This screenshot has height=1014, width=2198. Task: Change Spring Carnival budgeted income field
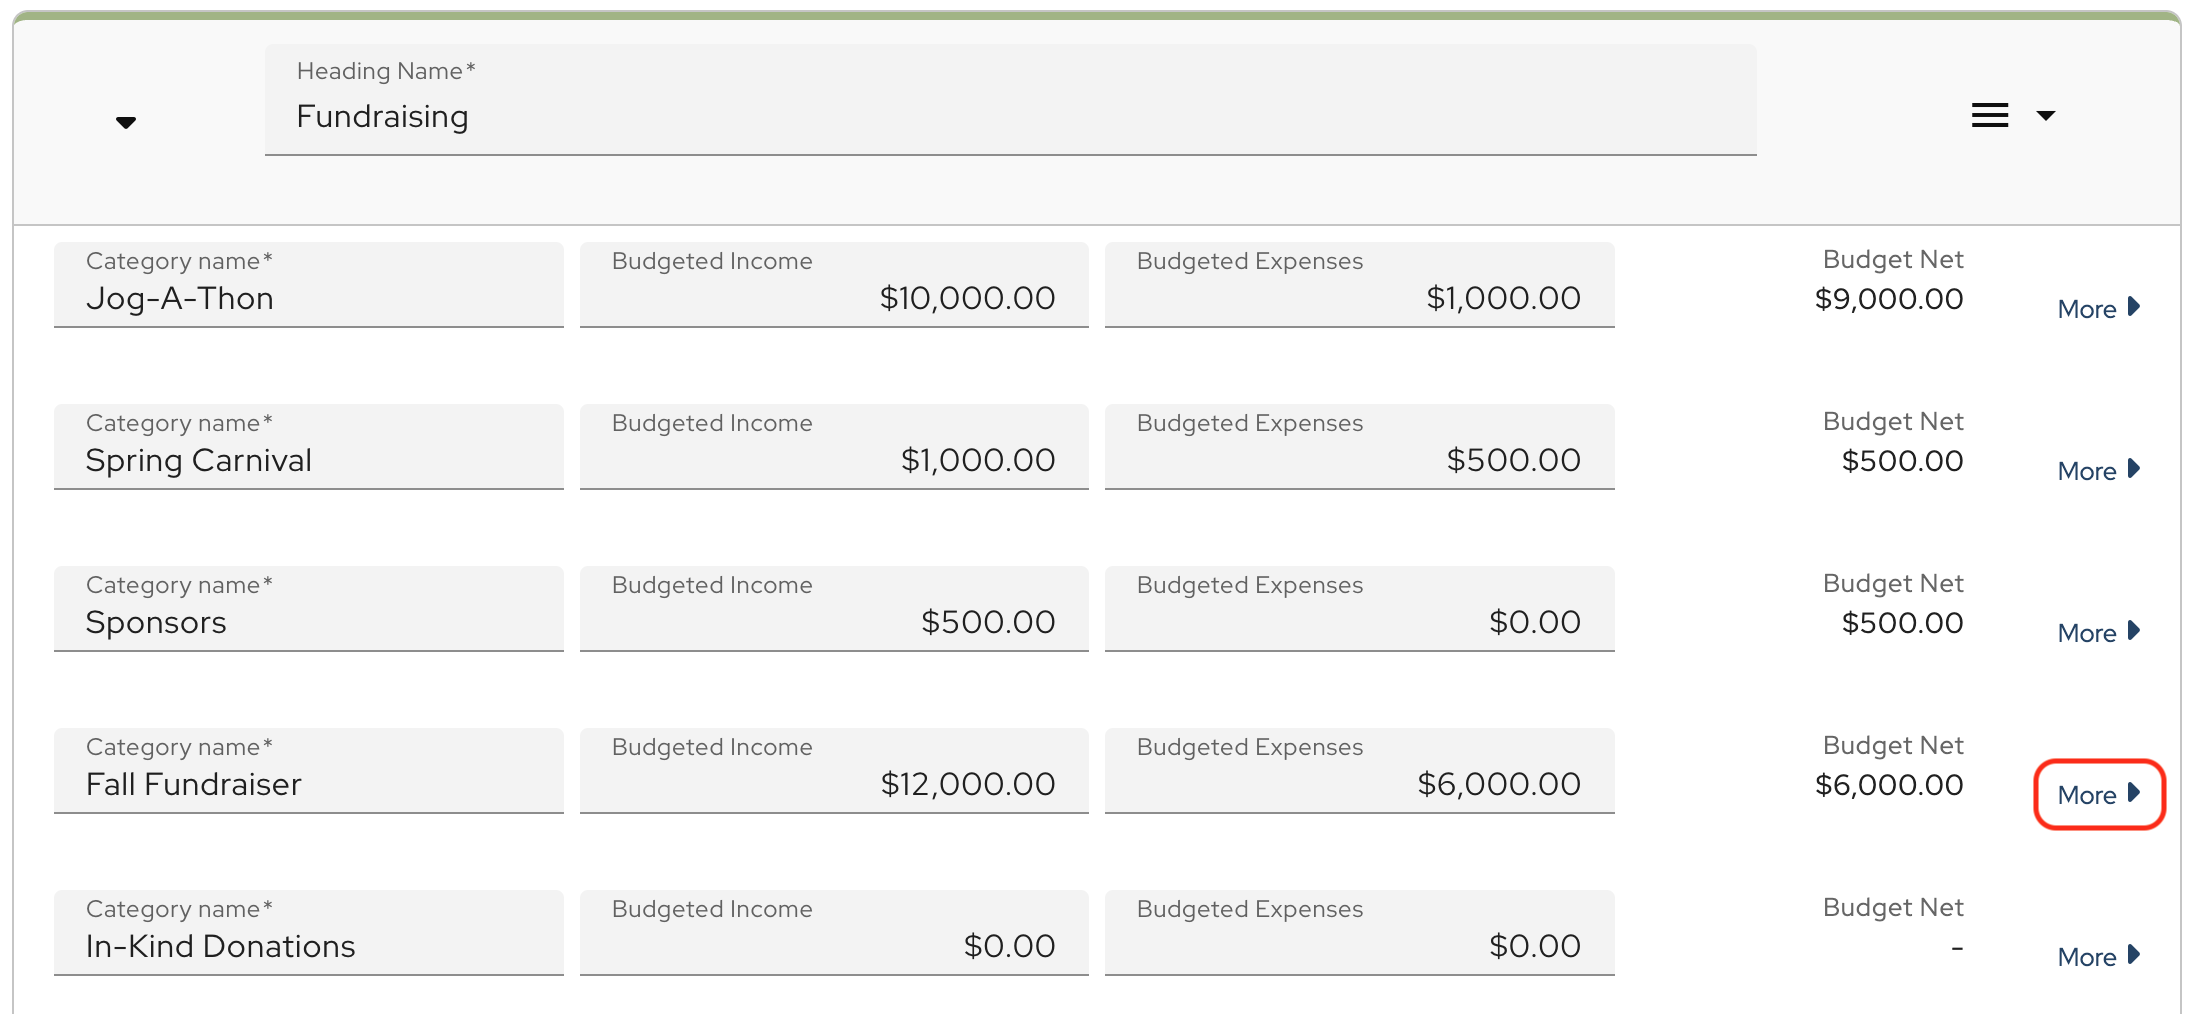point(834,460)
